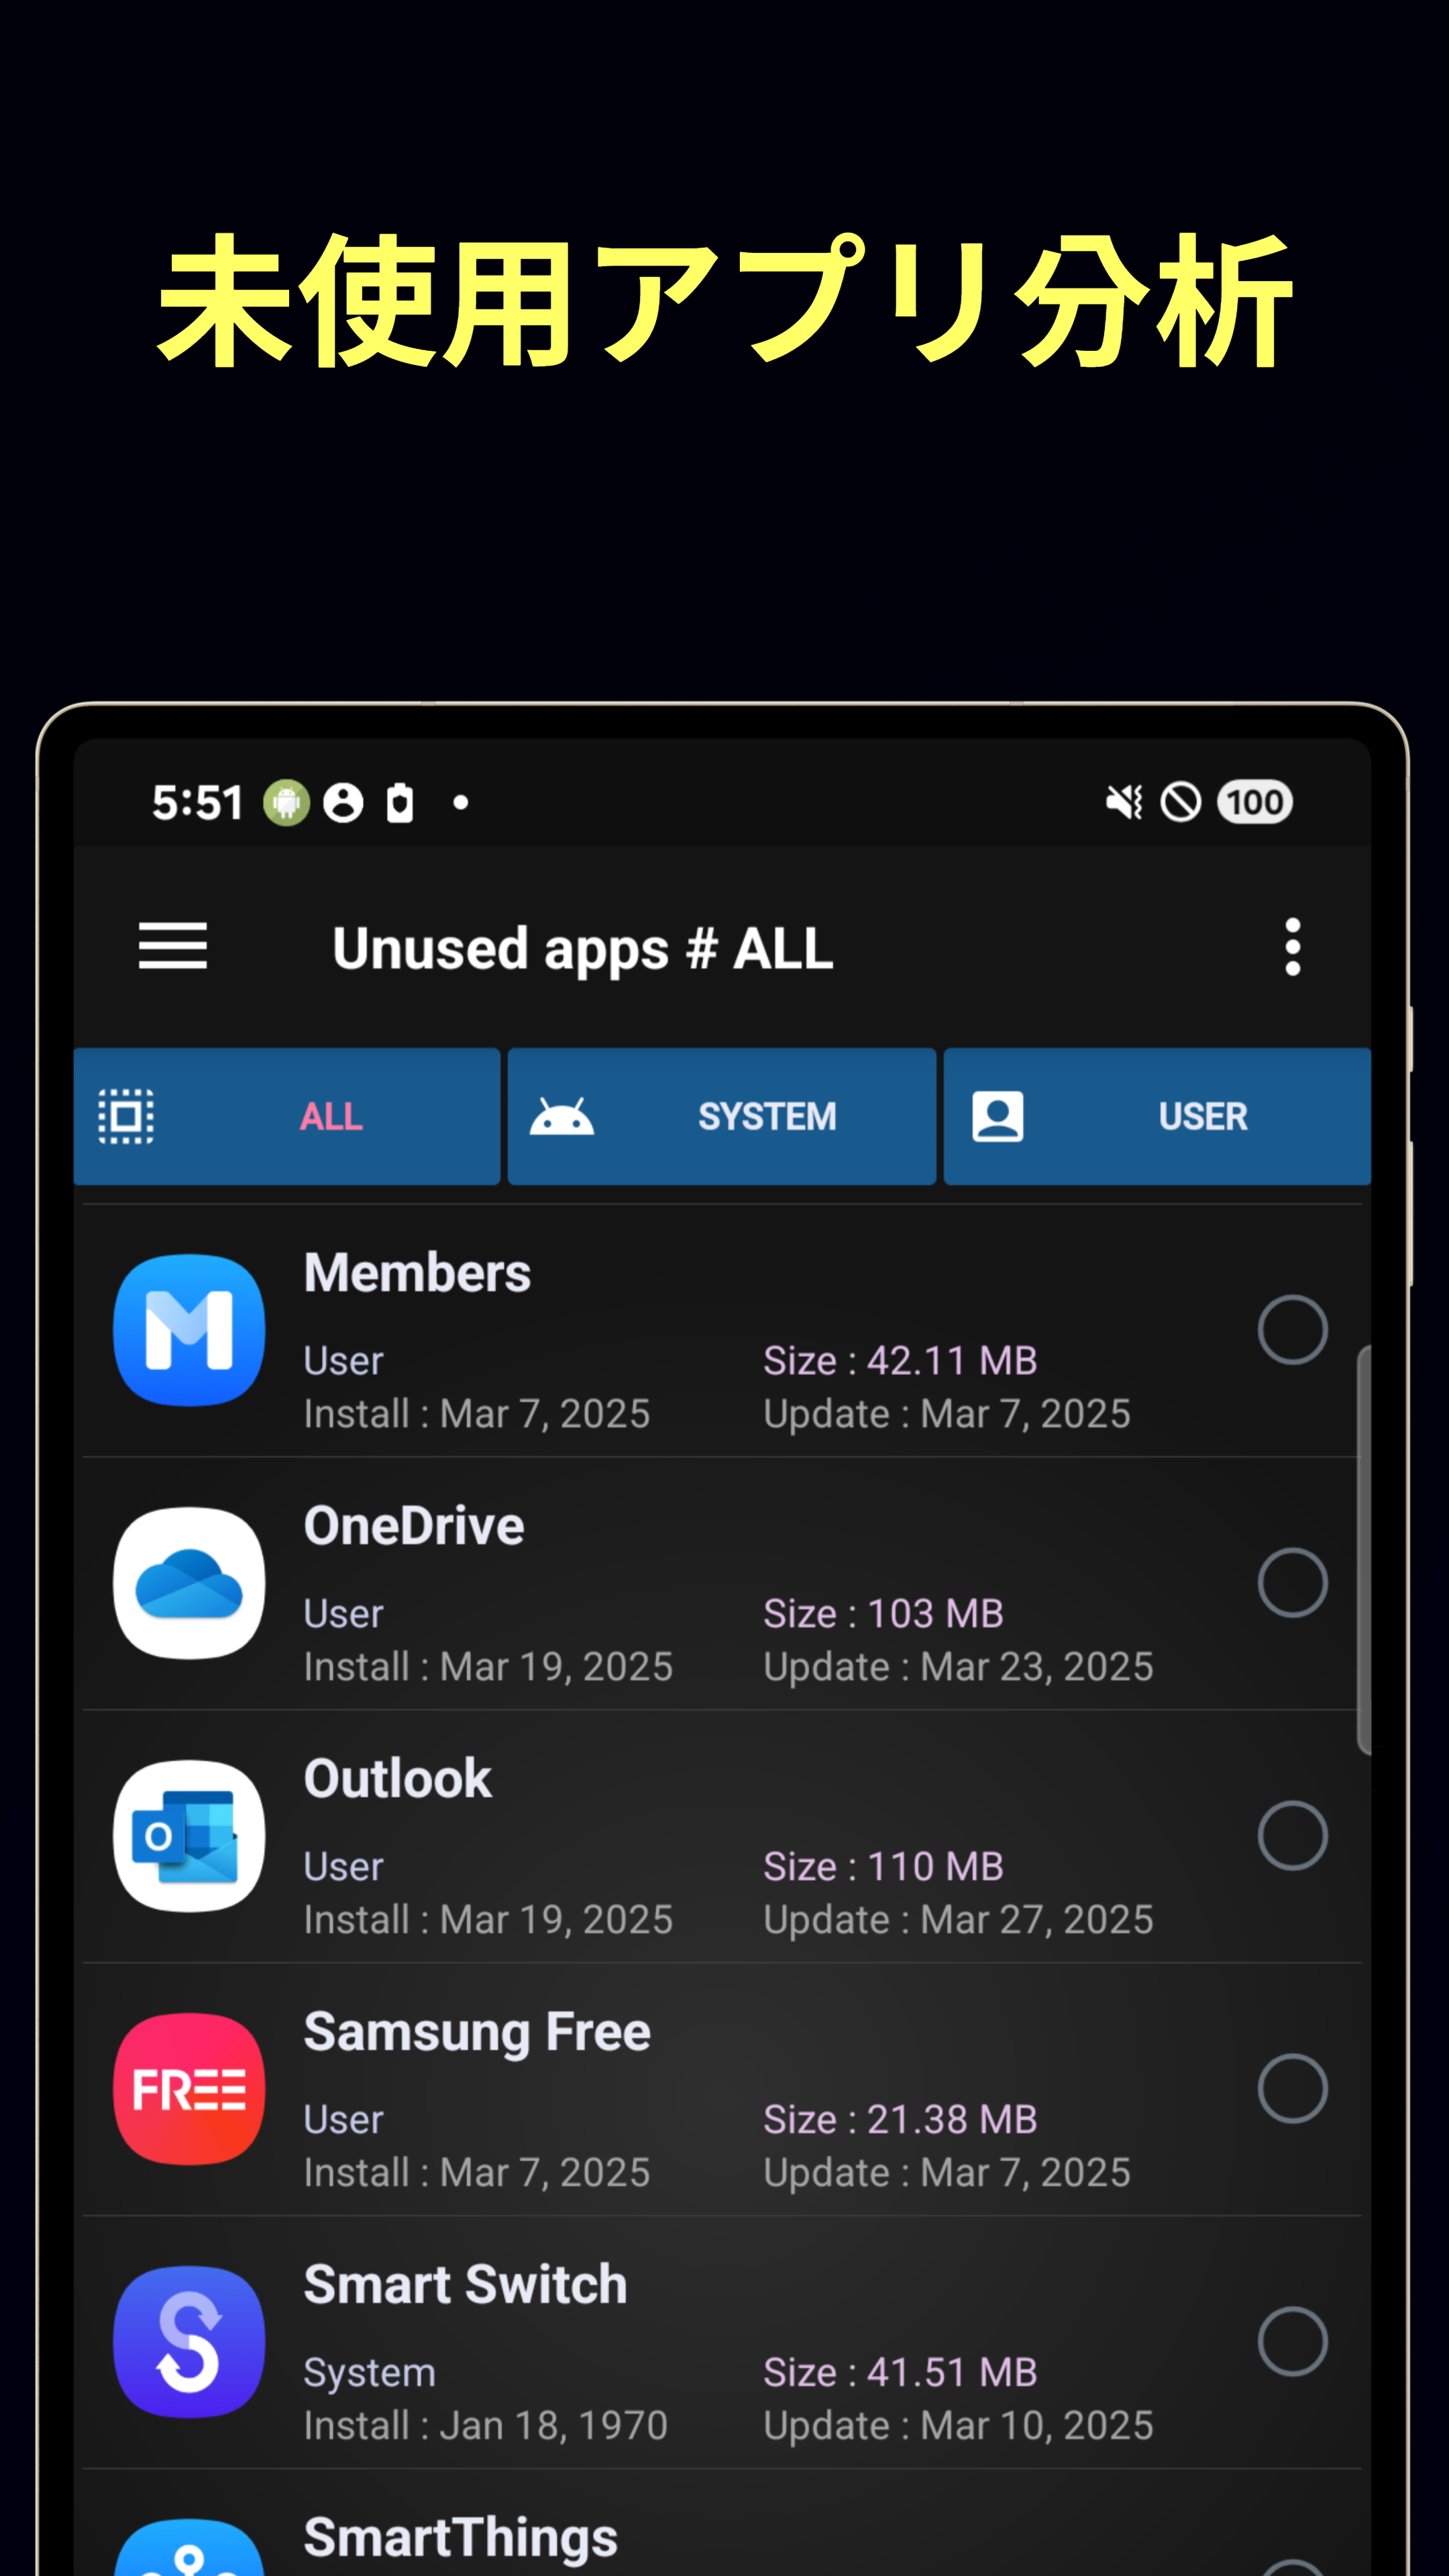The image size is (1449, 2576).
Task: Switch to the ALL tab
Action: (x=287, y=1116)
